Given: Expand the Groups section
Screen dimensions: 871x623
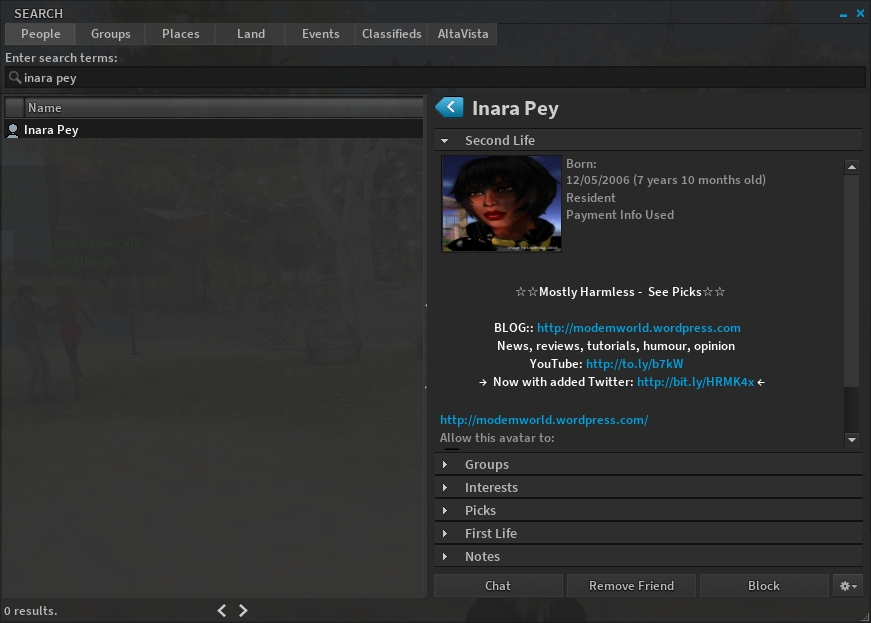Looking at the screenshot, I should pyautogui.click(x=486, y=464).
